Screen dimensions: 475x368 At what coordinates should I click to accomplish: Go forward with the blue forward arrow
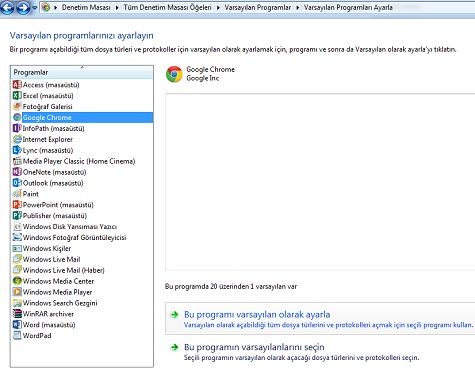coord(23,8)
